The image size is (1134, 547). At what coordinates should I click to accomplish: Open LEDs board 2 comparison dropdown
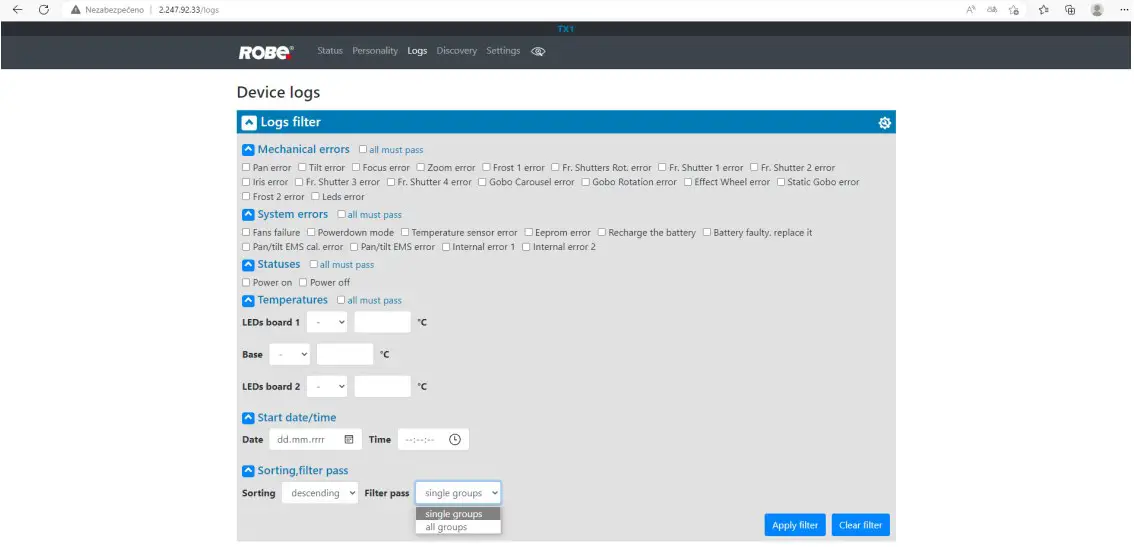click(x=327, y=386)
